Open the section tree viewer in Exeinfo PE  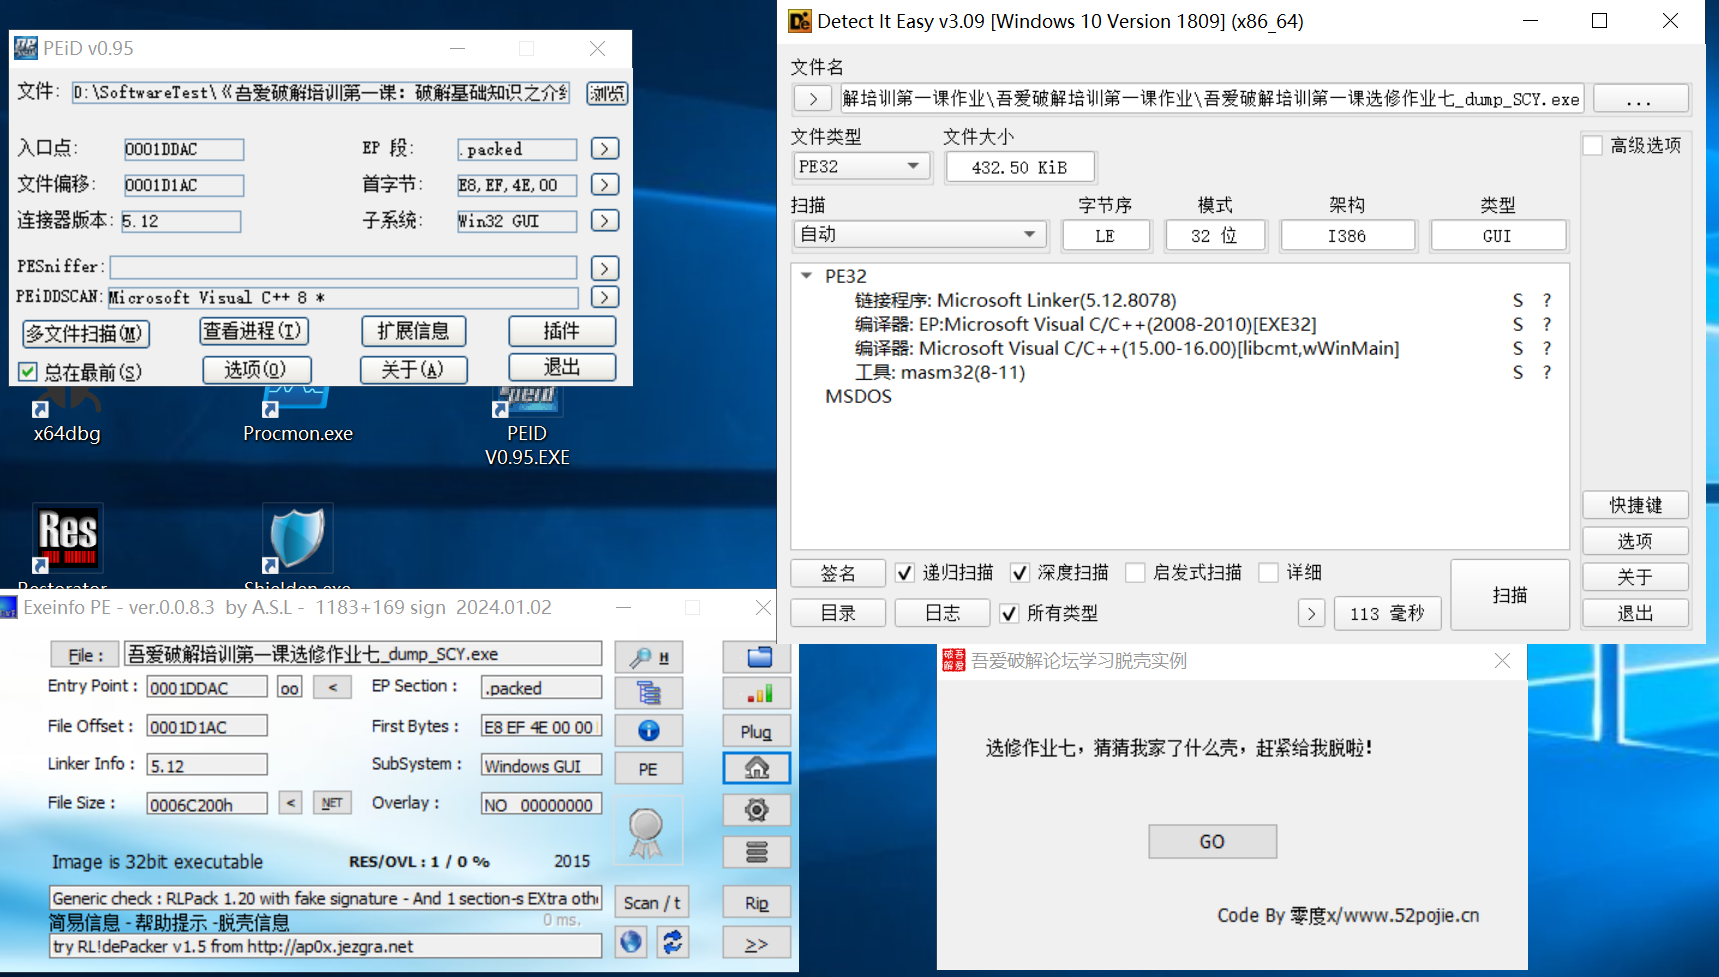648,693
